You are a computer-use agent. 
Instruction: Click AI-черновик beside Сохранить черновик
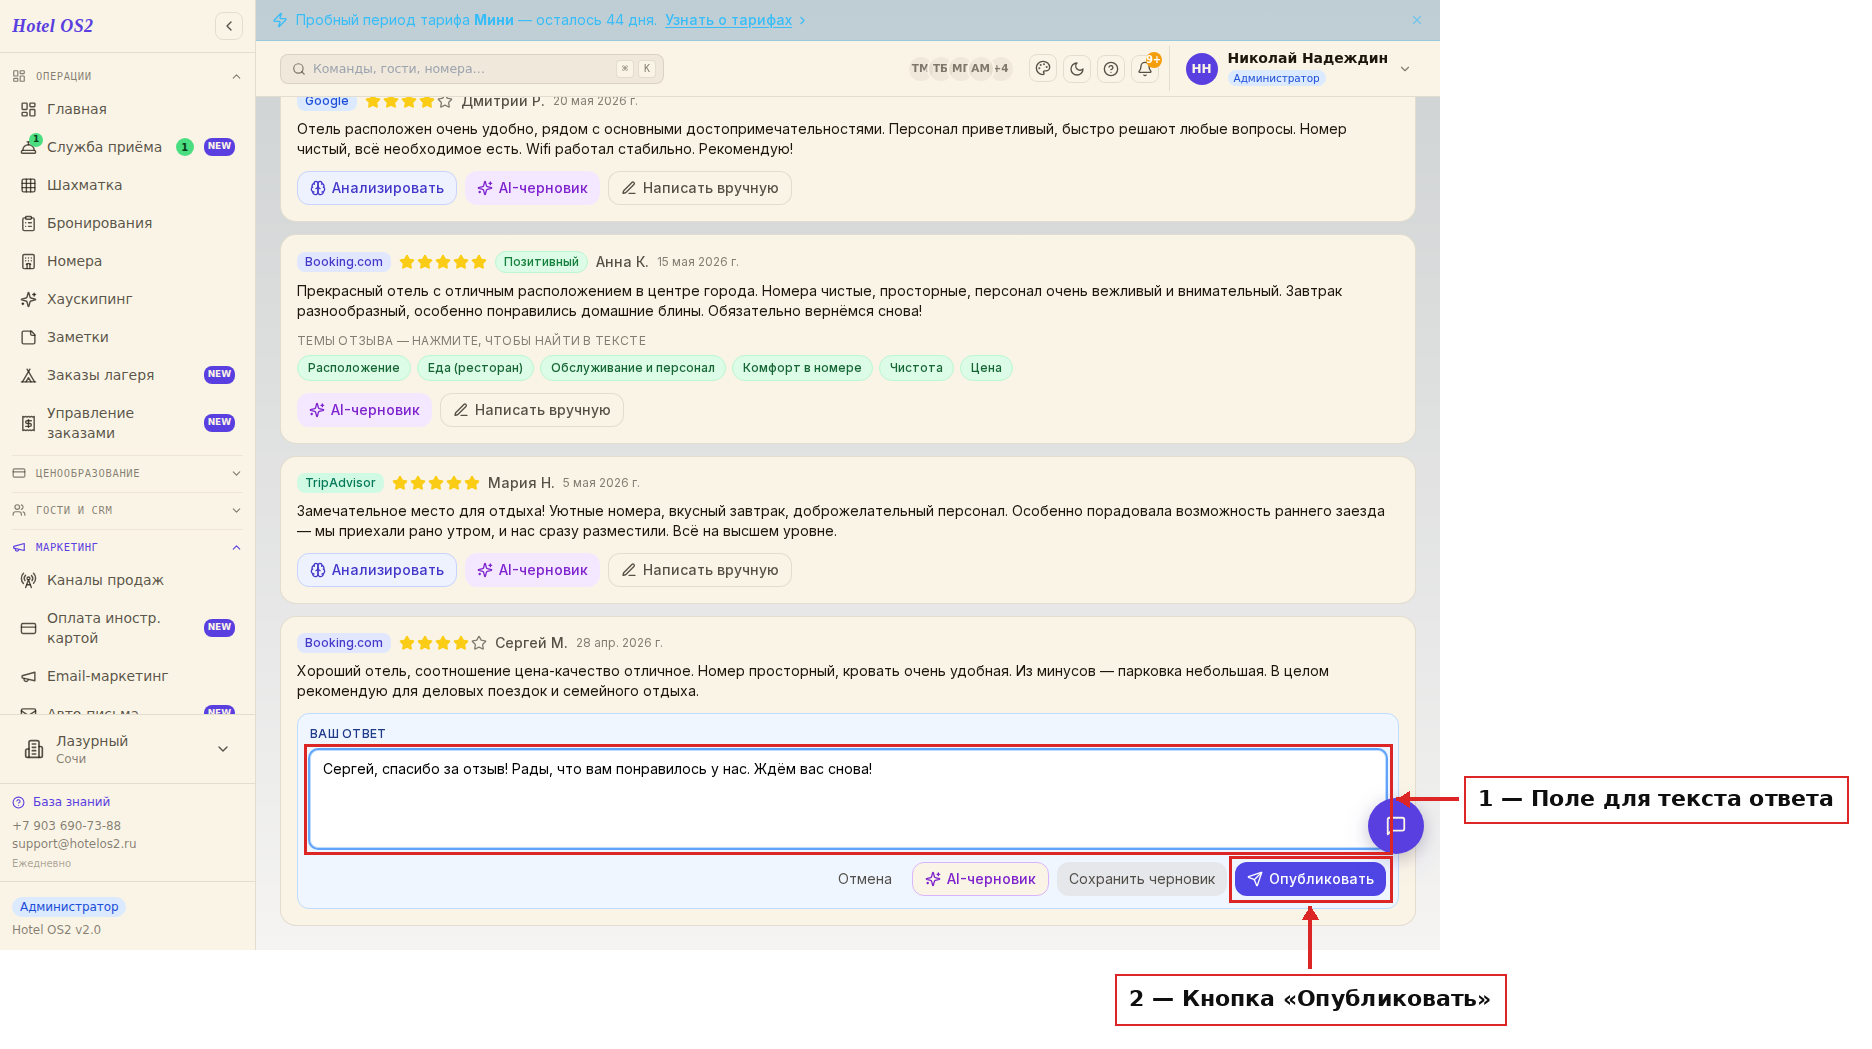(980, 879)
